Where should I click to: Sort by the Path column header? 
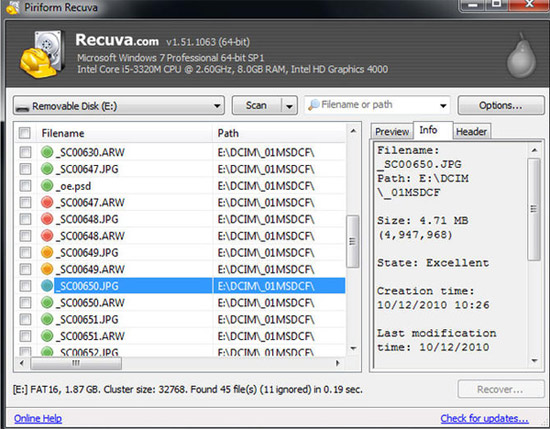(279, 133)
